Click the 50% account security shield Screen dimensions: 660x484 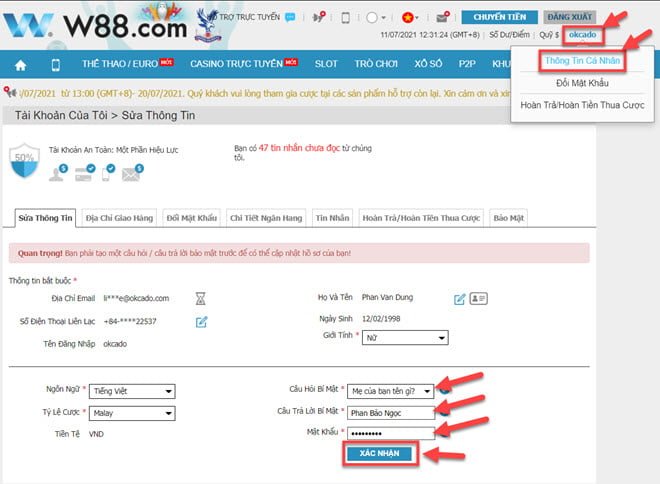[24, 160]
